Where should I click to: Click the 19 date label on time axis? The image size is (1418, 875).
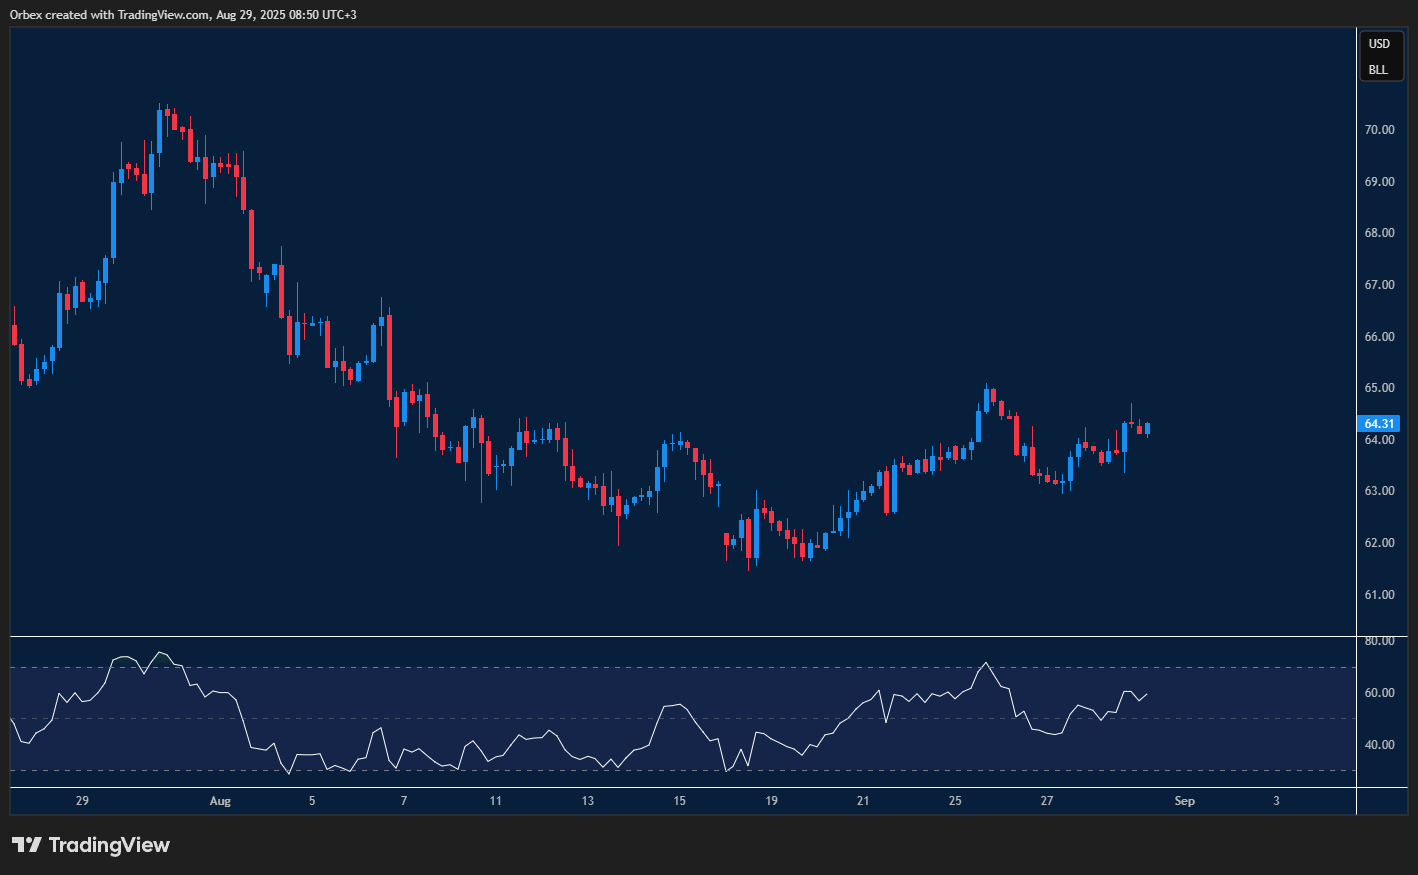click(x=771, y=801)
